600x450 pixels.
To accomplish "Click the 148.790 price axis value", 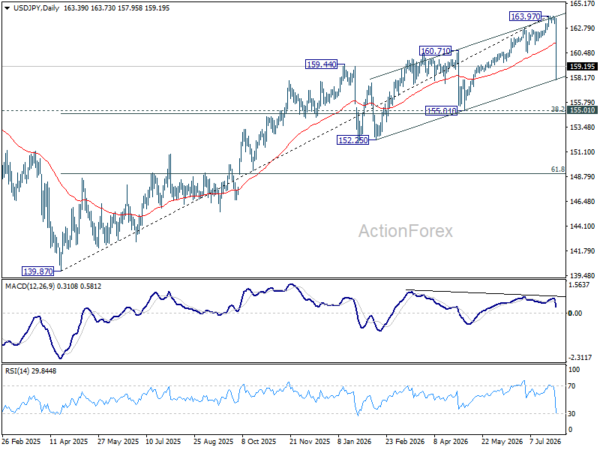I will click(582, 177).
